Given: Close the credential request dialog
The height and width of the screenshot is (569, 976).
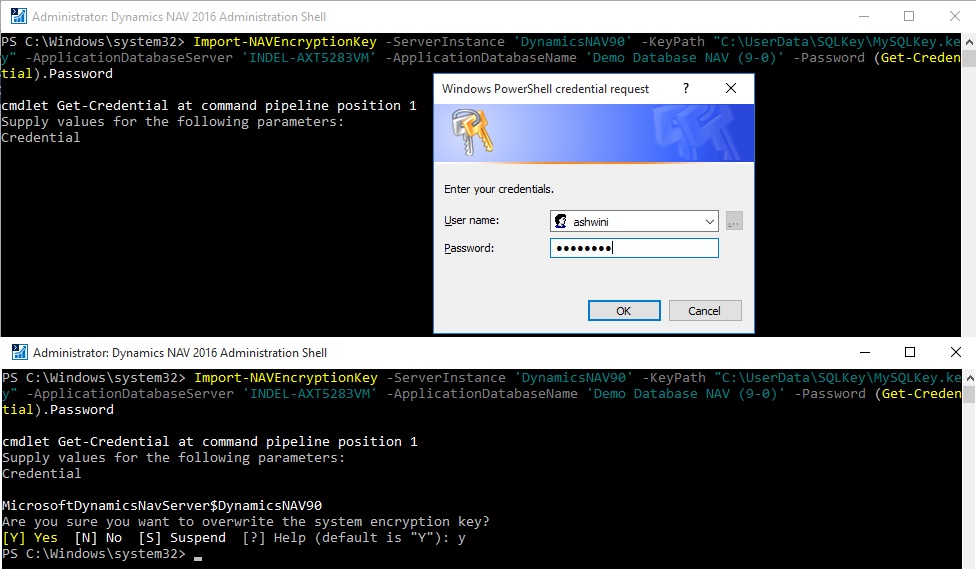Looking at the screenshot, I should coord(731,88).
